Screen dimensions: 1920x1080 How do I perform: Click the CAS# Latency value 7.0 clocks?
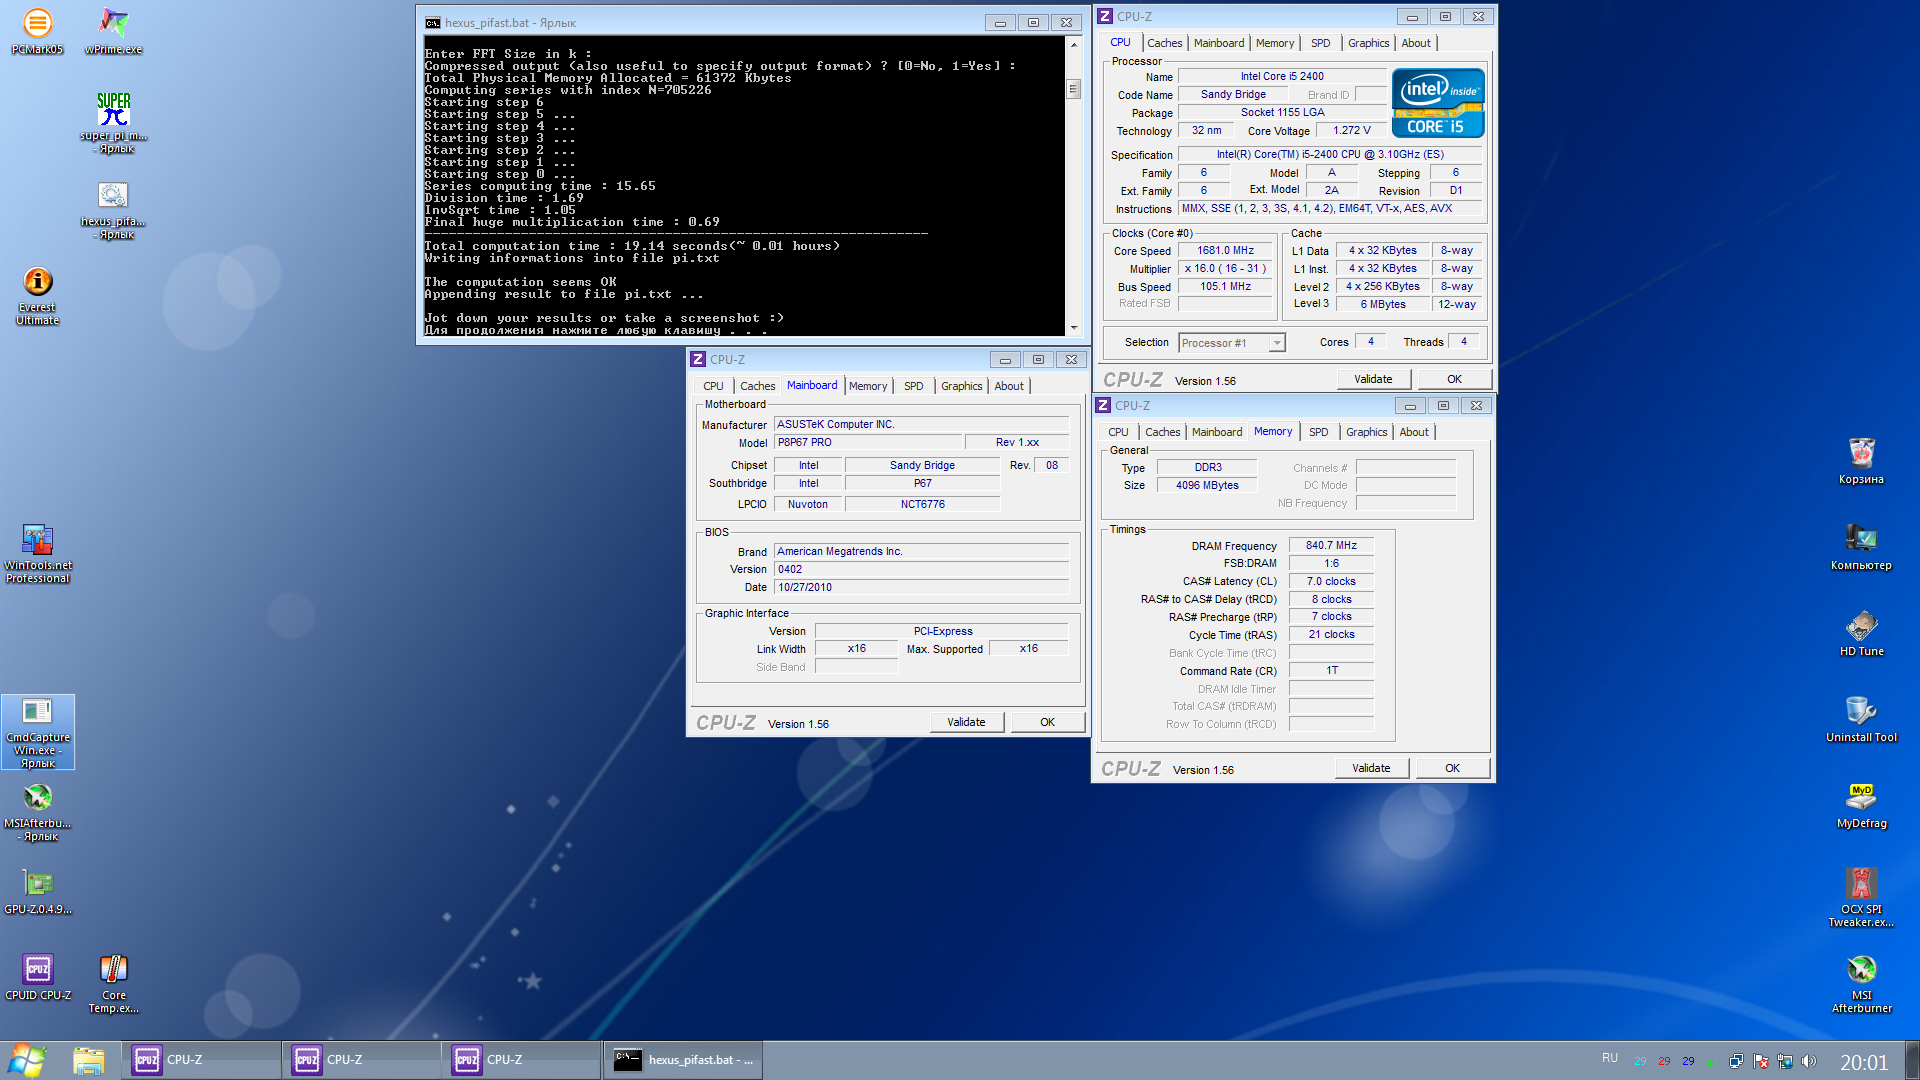tap(1331, 582)
